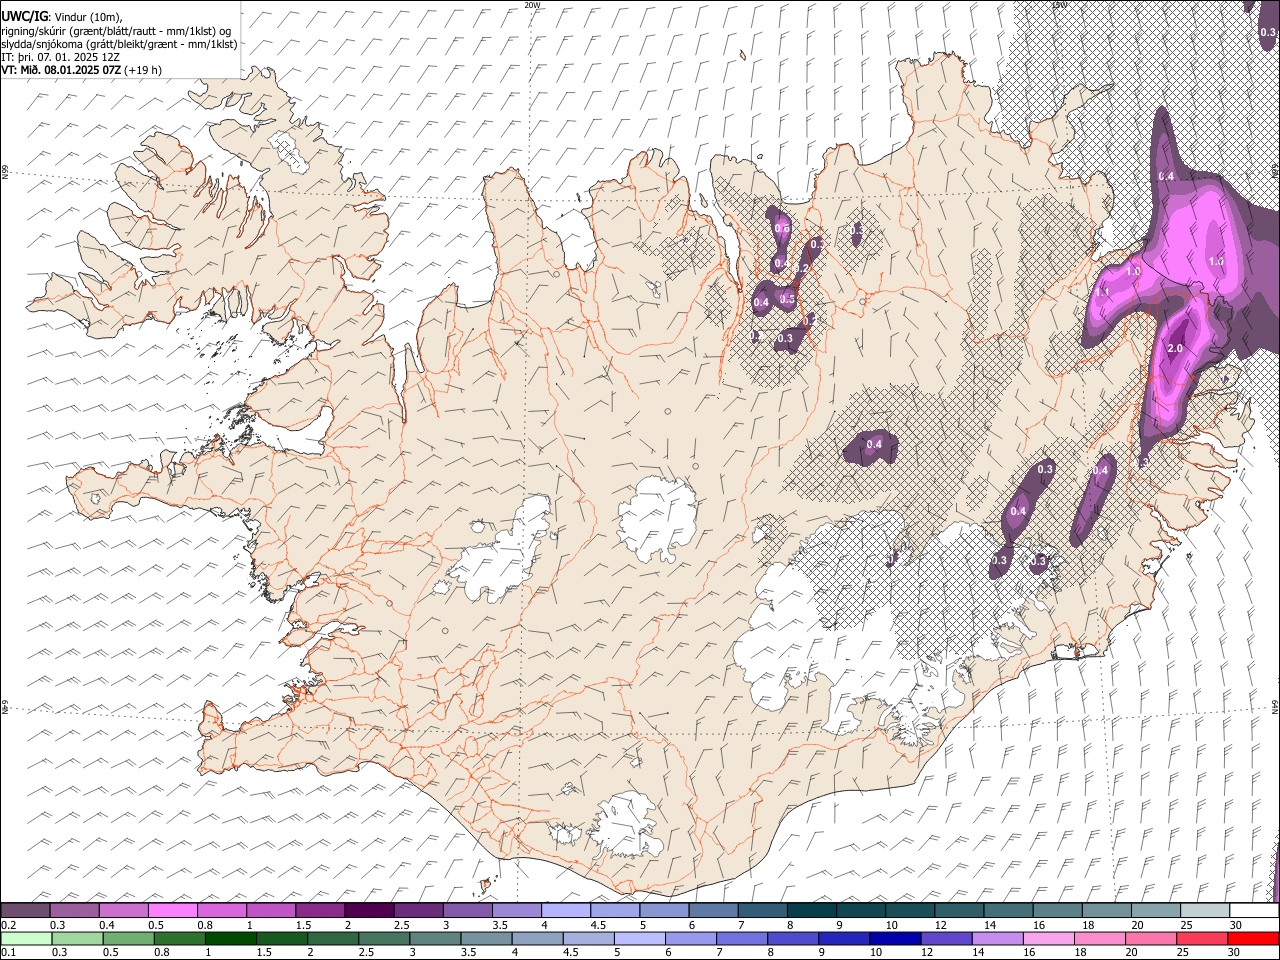Image resolution: width=1280 pixels, height=960 pixels.
Task: Click the 'rigning/skúrir' legend description line
Action: [x=116, y=30]
